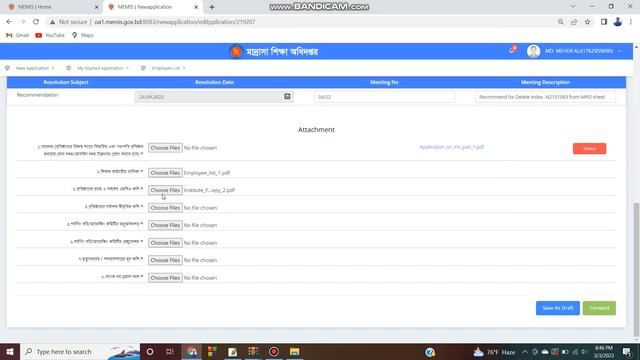Expand the New Application menu

pos(35,68)
